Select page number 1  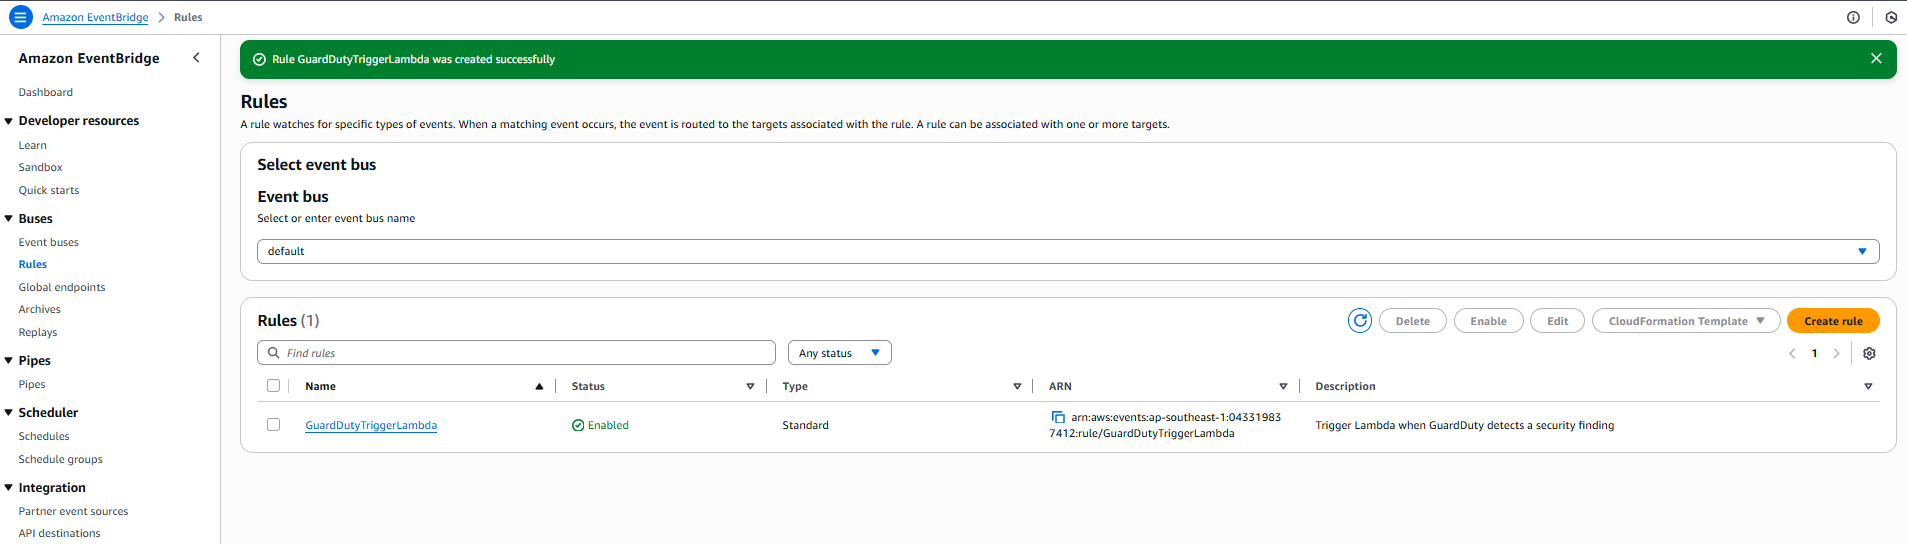tap(1814, 353)
